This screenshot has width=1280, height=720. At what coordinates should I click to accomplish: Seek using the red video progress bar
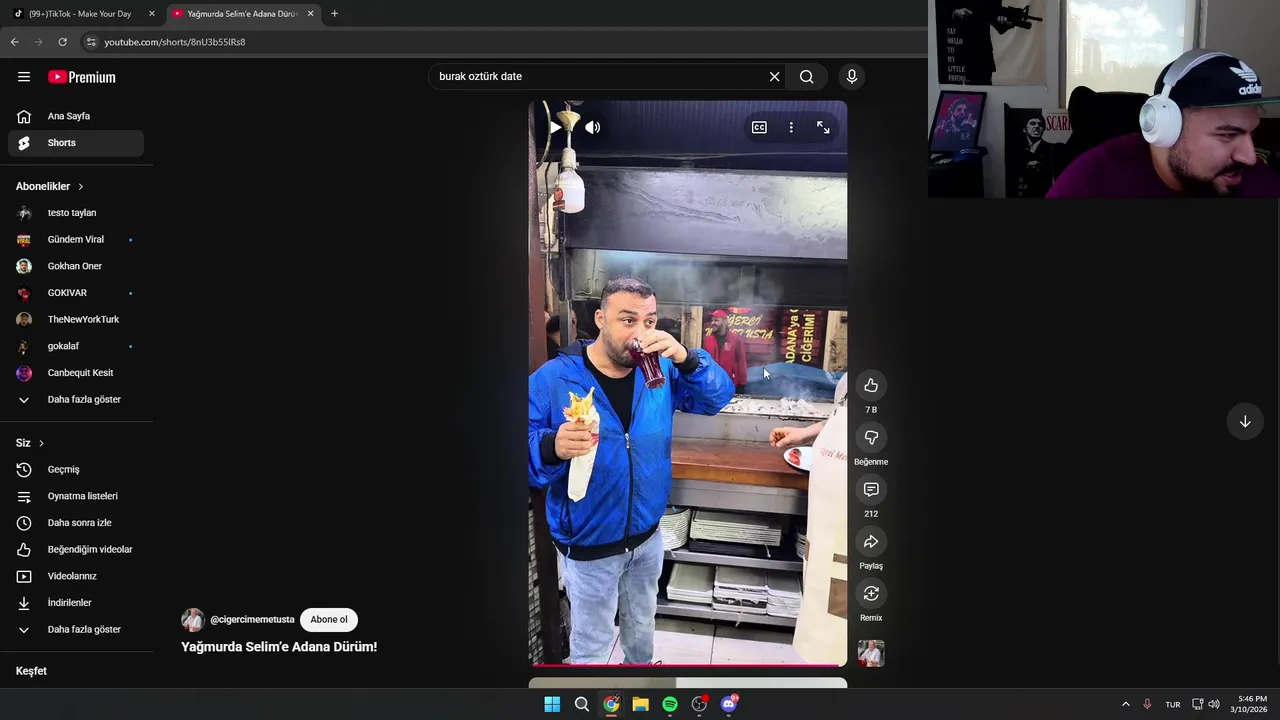[688, 664]
